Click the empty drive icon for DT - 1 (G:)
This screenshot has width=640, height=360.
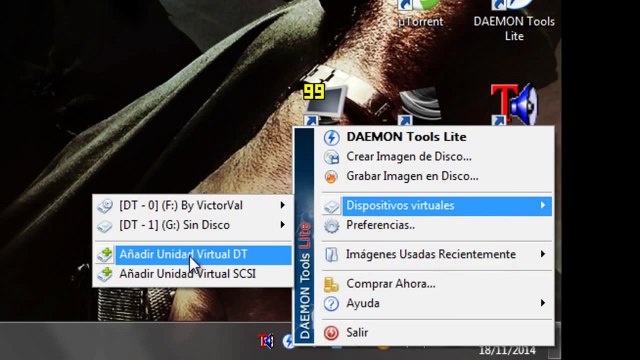[x=105, y=226]
